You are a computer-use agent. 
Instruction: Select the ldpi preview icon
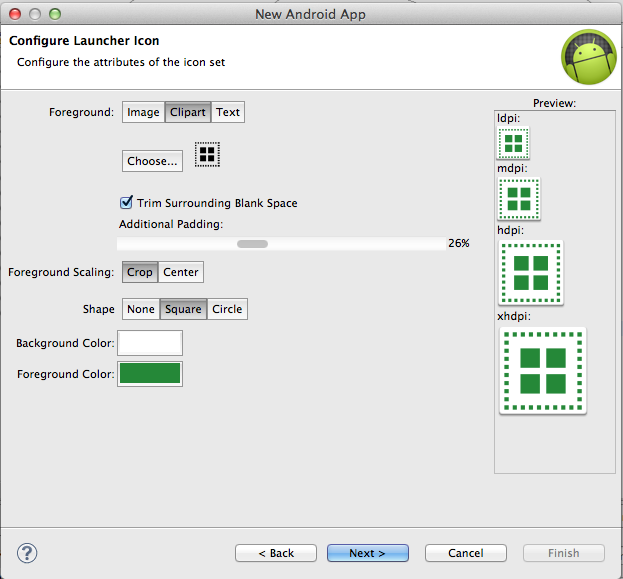point(513,143)
